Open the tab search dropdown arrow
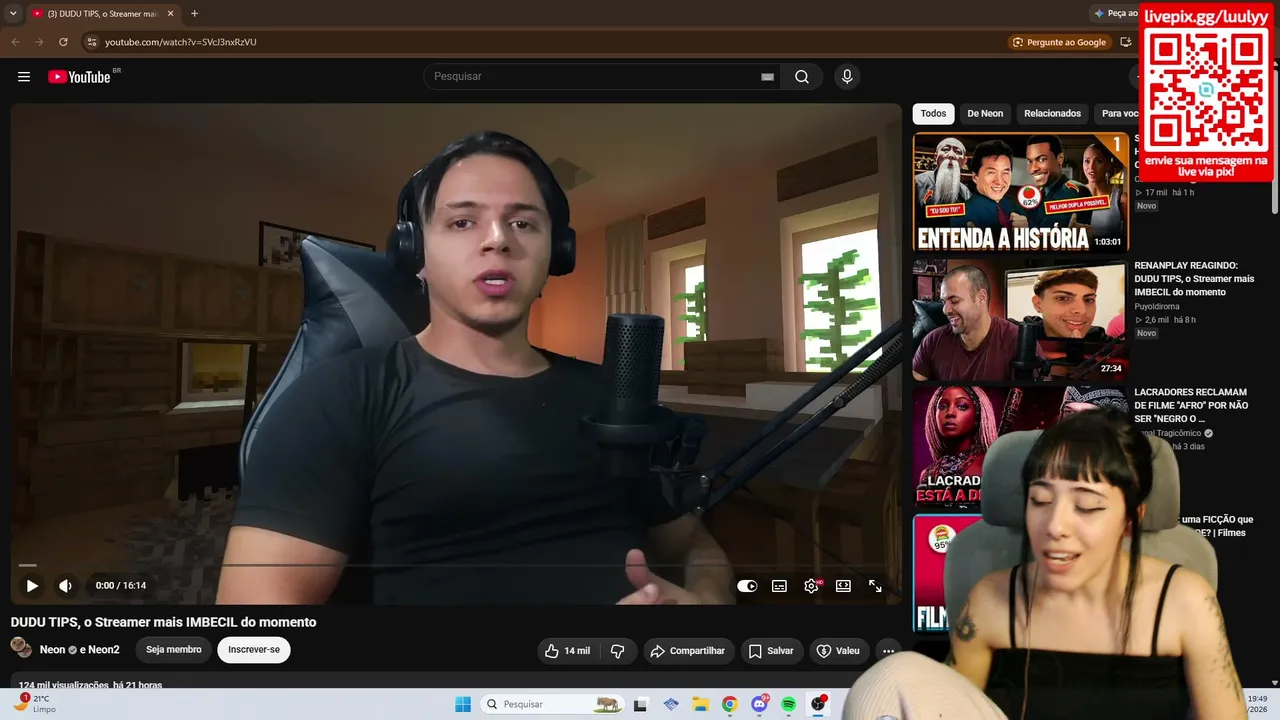This screenshot has height=720, width=1280. (13, 14)
